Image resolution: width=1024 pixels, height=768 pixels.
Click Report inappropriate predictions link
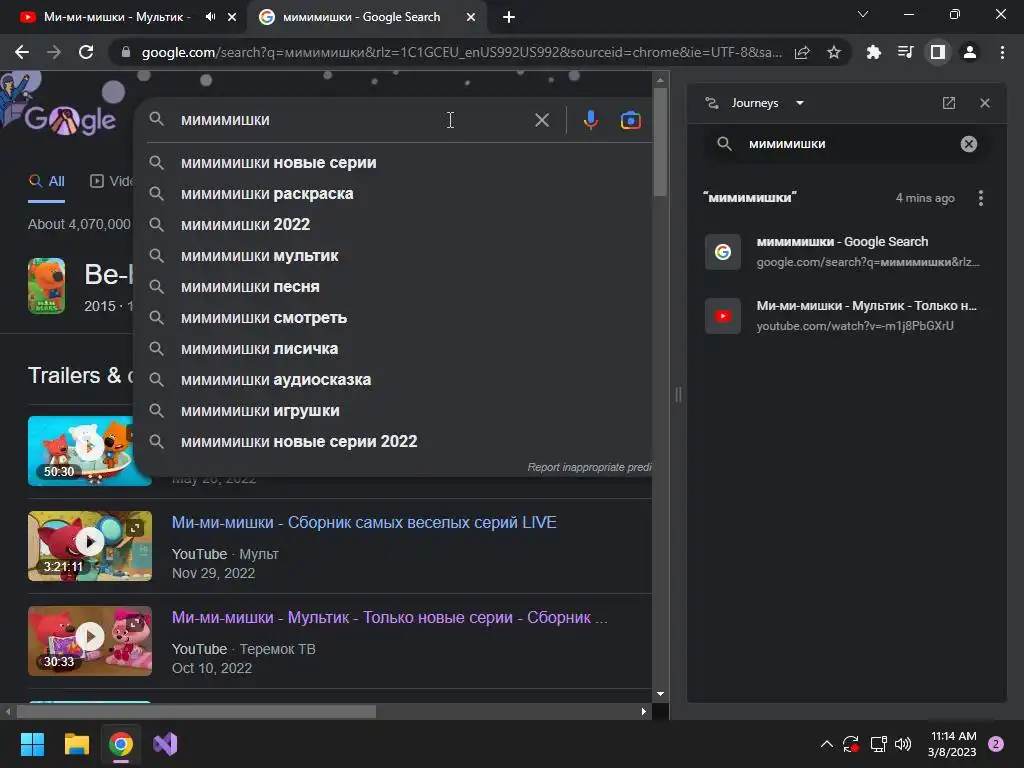point(589,467)
